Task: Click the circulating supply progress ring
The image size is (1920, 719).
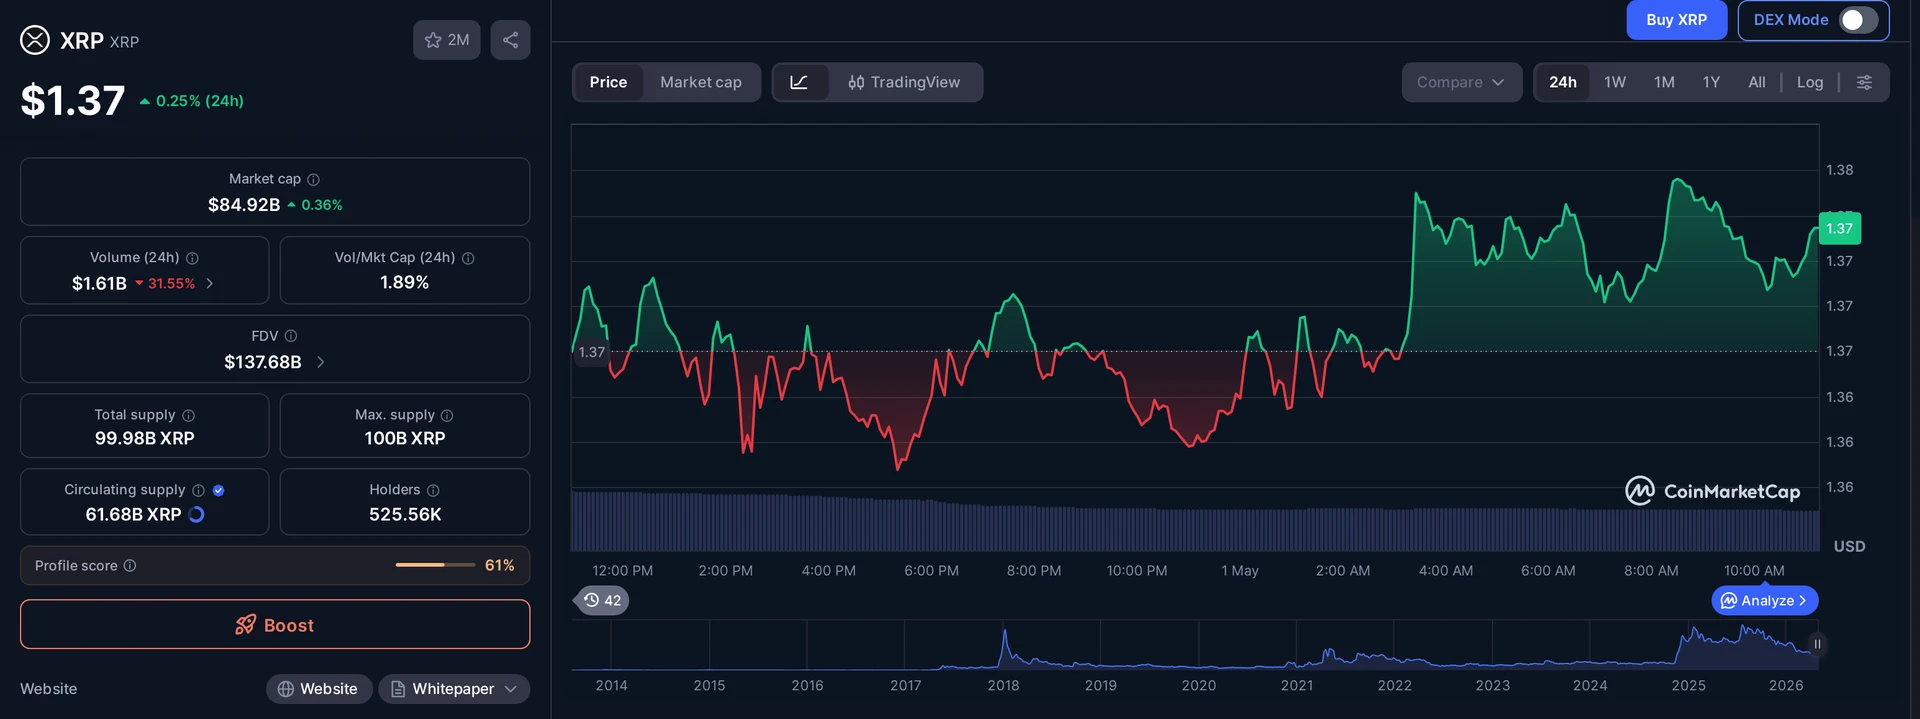Action: 196,514
